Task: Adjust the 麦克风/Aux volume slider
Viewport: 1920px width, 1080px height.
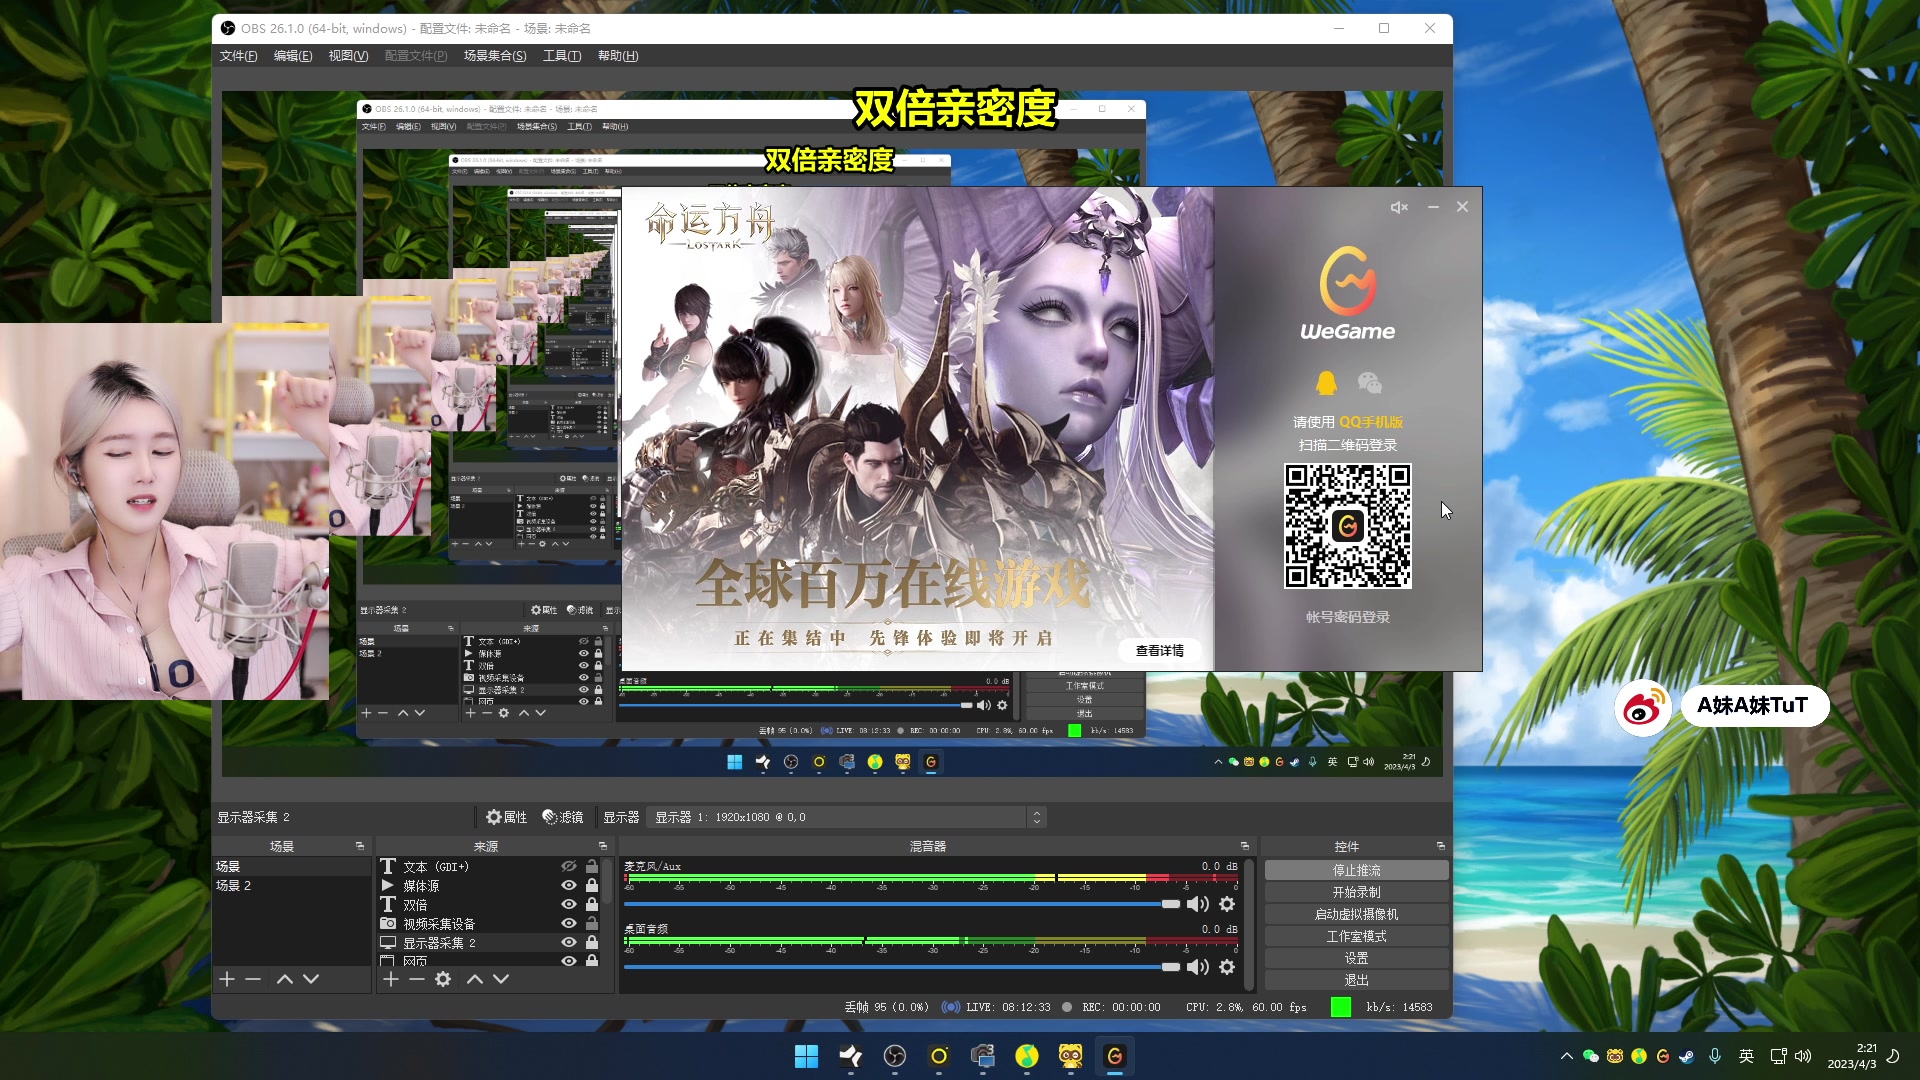Action: [902, 904]
